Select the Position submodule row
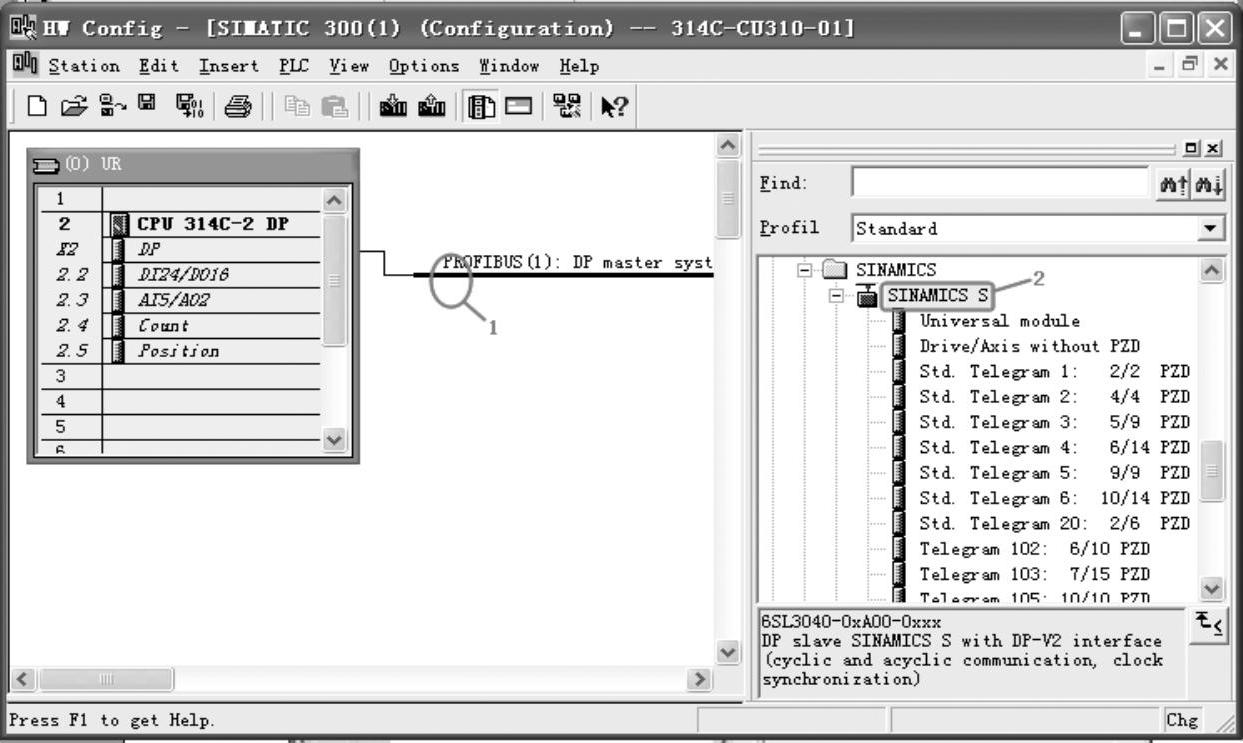 [180, 351]
